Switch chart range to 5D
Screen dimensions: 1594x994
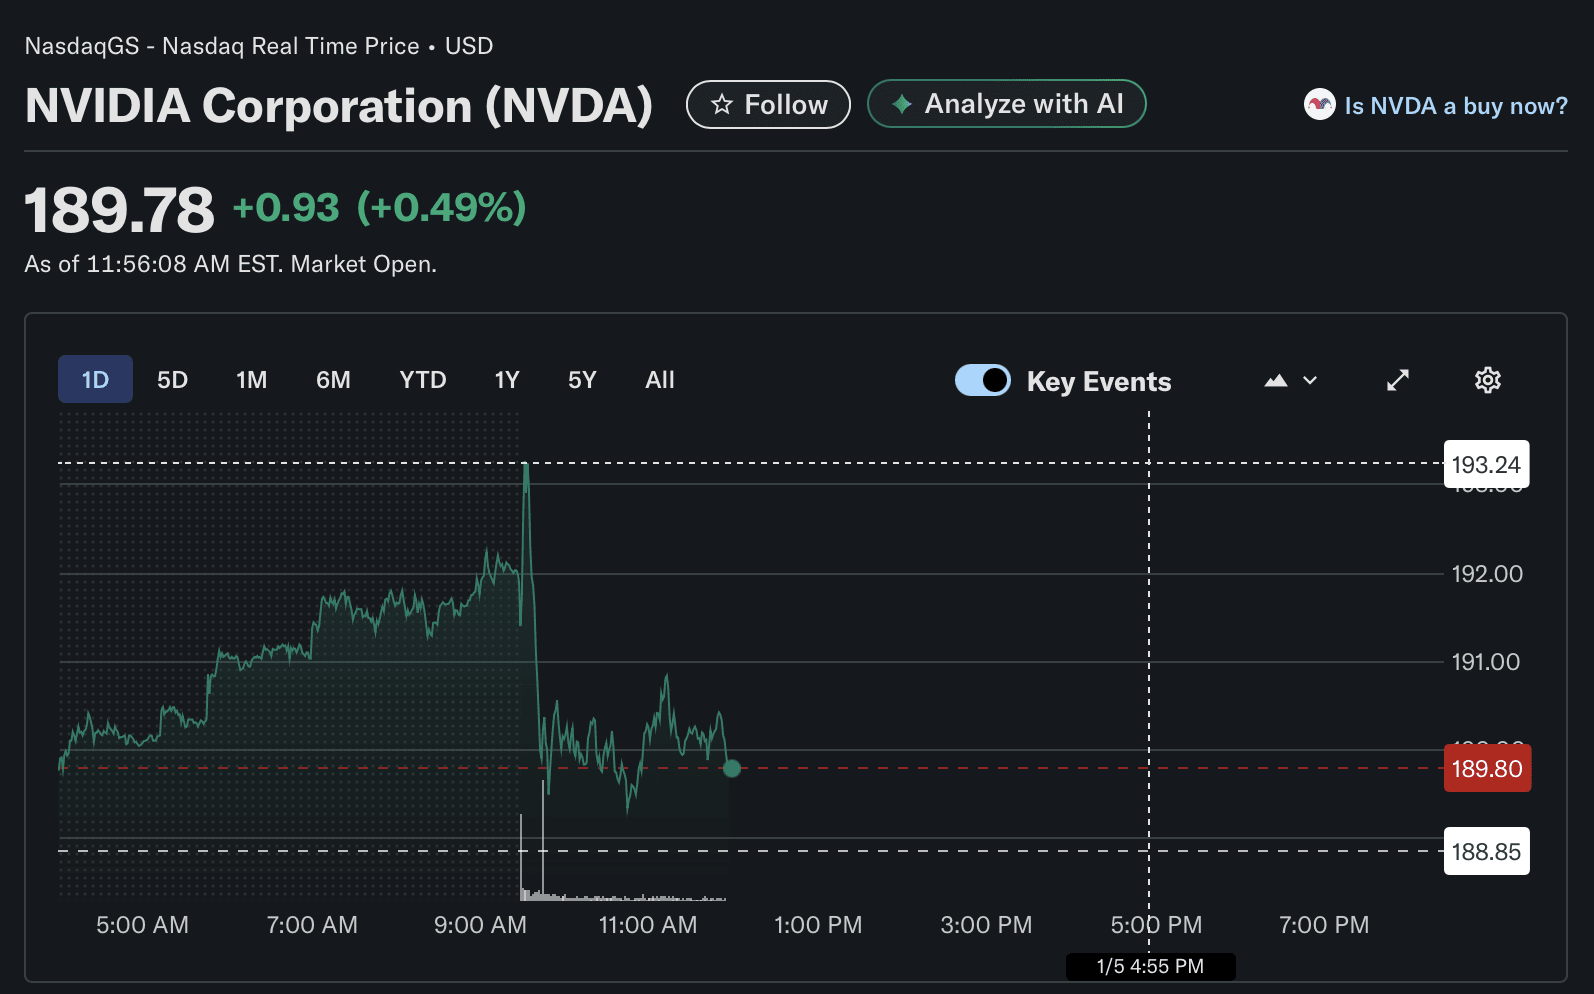point(172,380)
